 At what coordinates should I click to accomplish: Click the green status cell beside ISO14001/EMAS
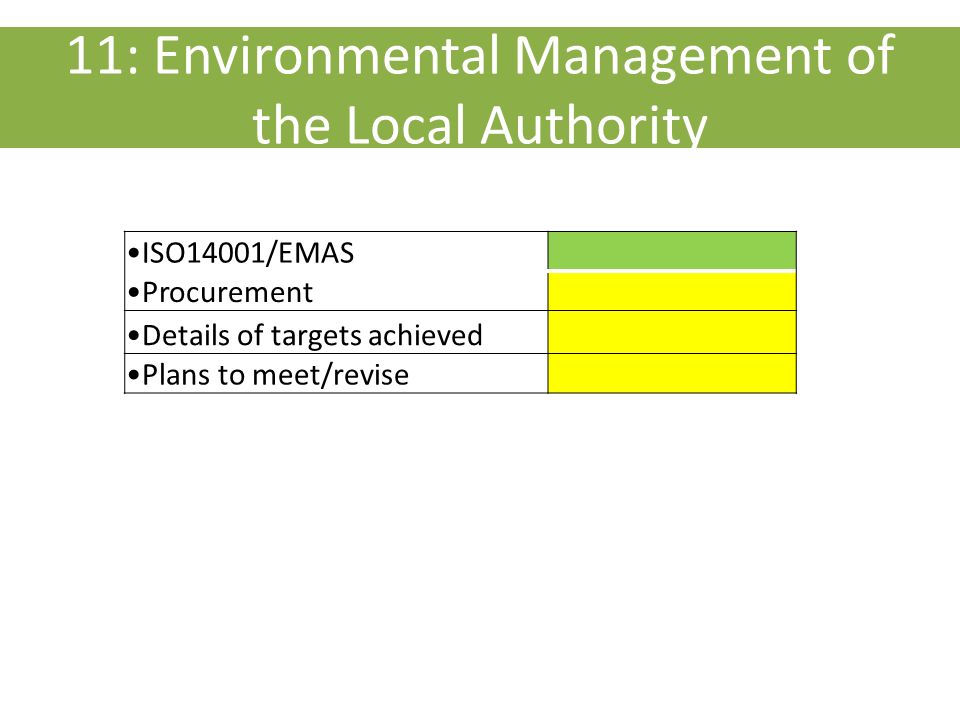click(672, 250)
